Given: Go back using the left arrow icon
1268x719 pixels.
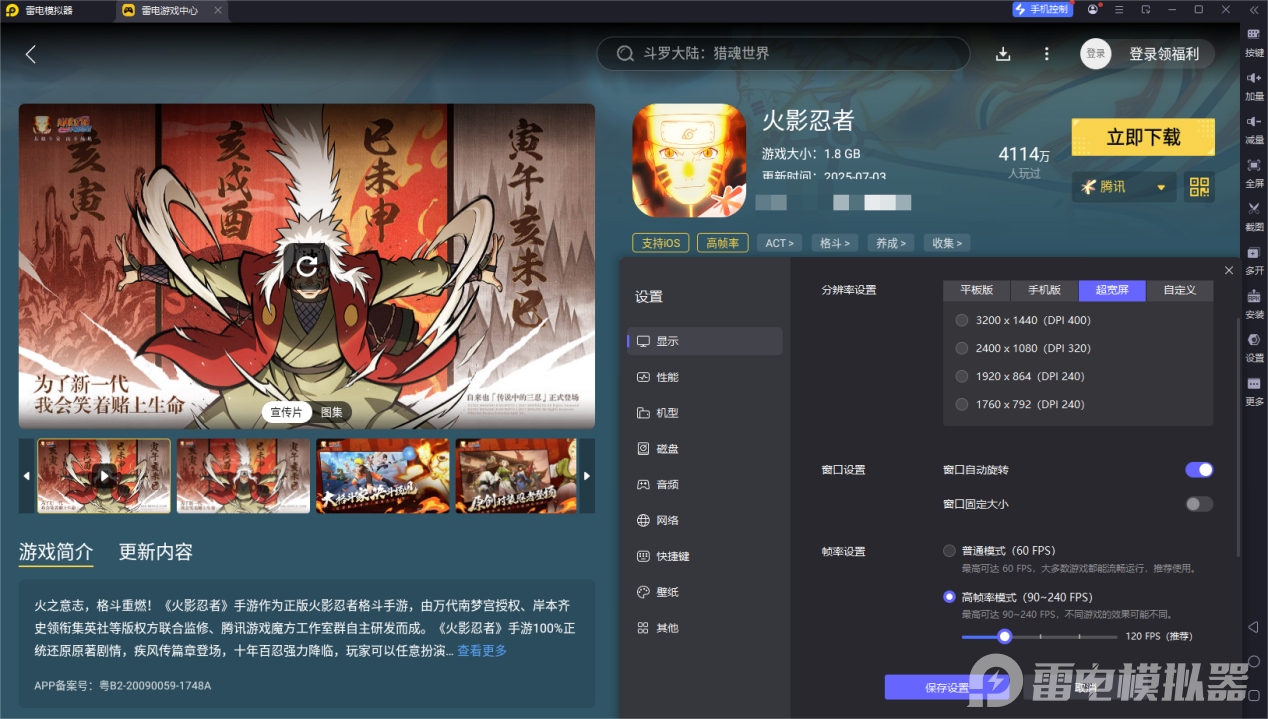Looking at the screenshot, I should click(x=31, y=54).
